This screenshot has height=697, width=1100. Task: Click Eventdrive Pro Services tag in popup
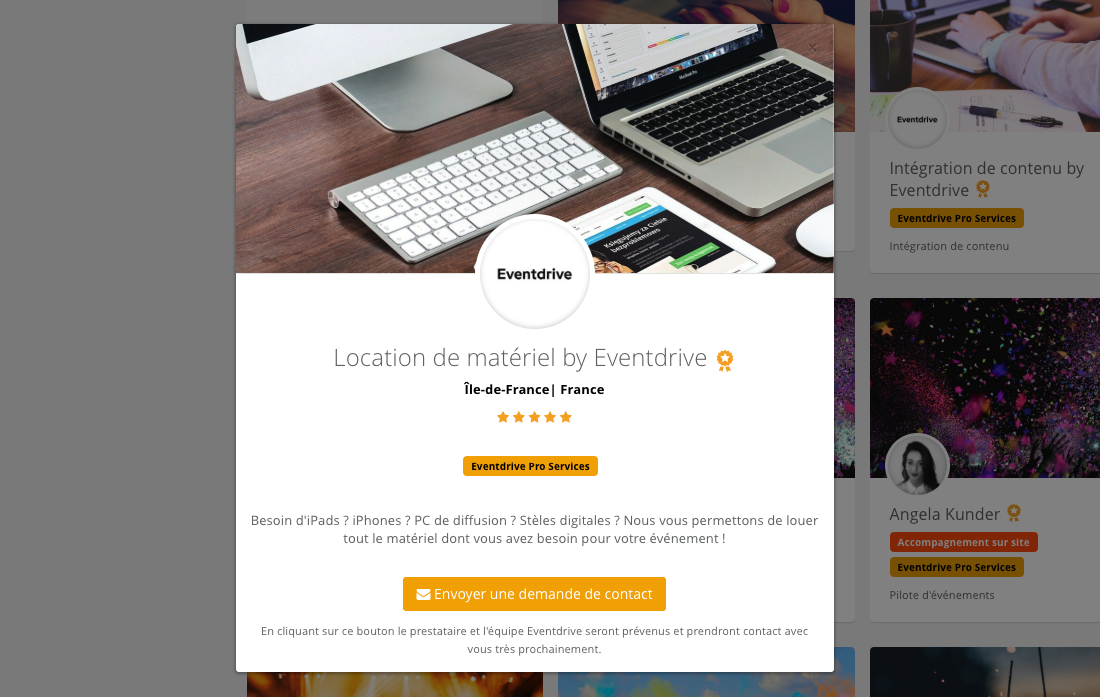[x=530, y=466]
